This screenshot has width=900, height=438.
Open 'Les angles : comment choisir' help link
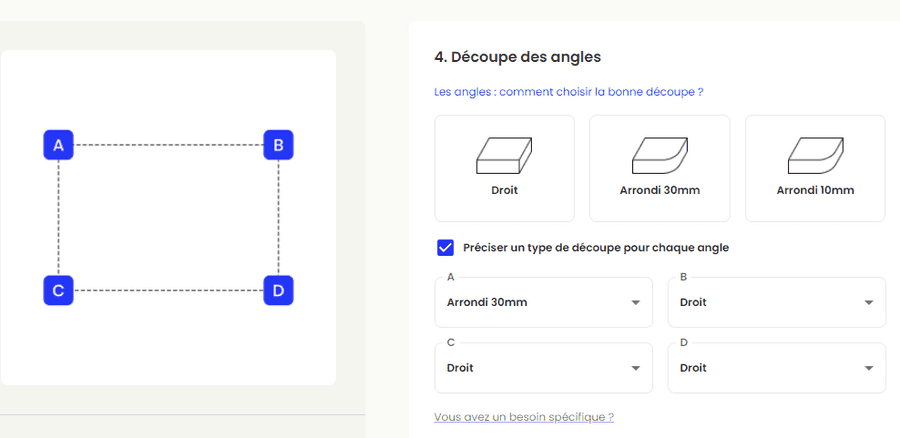568,92
